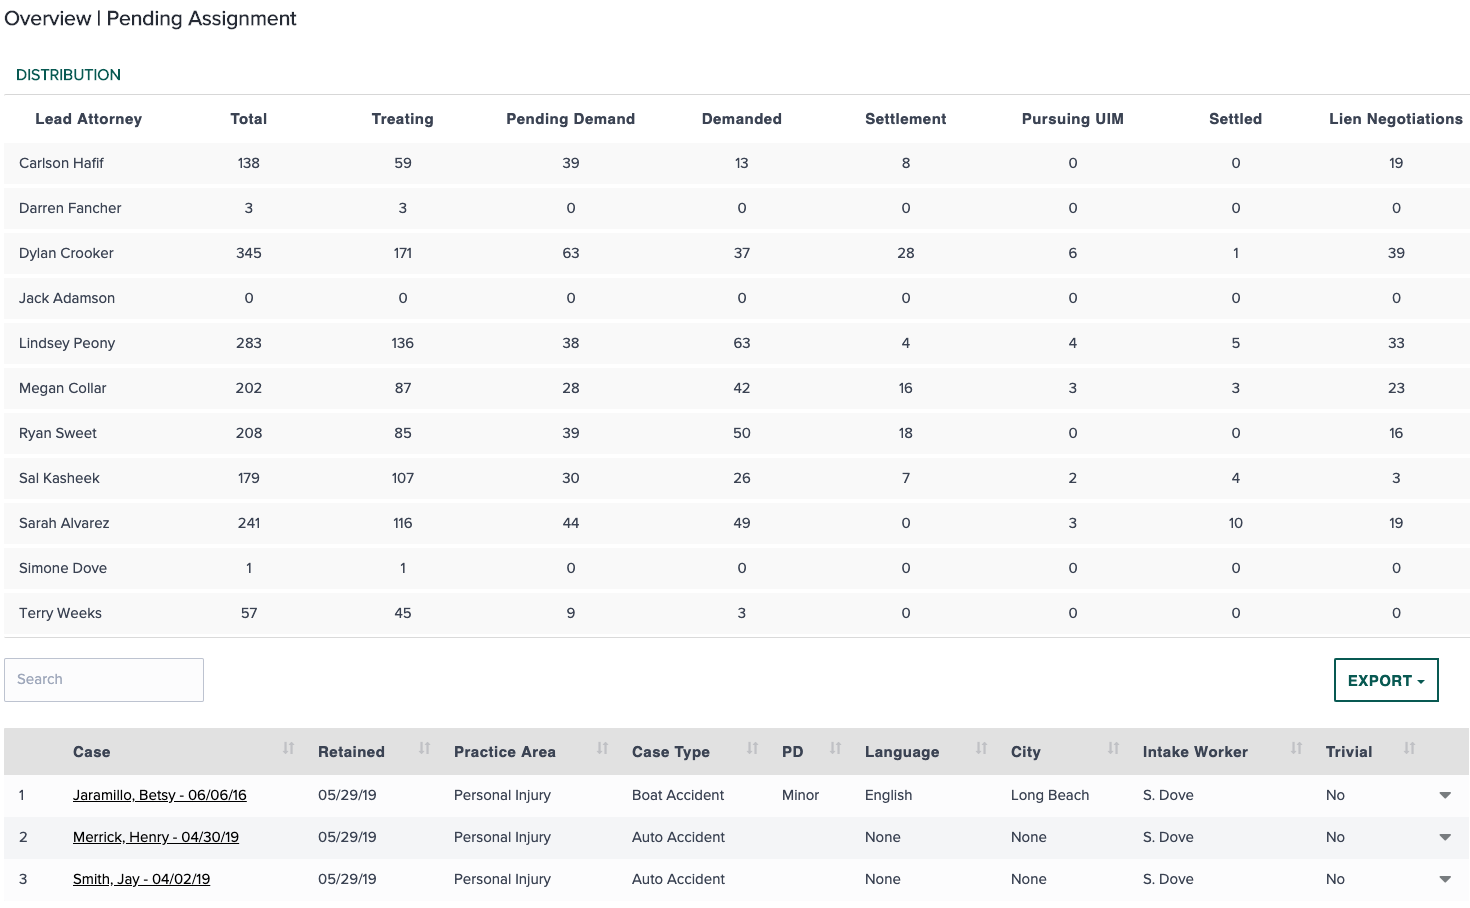Select the DISTRIBUTION section heading

pyautogui.click(x=68, y=75)
